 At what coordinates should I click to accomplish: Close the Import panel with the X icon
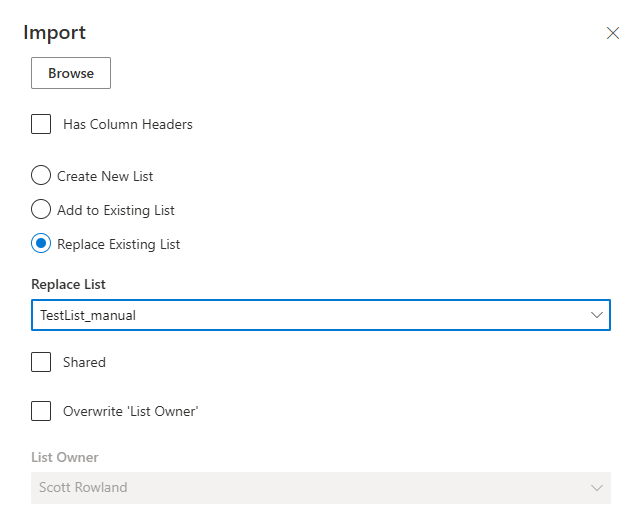tap(613, 33)
